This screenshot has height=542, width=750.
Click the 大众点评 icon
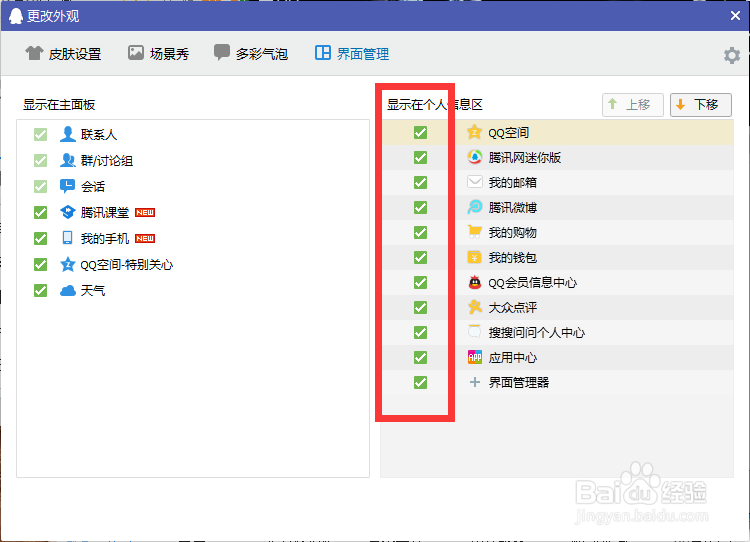pos(474,307)
